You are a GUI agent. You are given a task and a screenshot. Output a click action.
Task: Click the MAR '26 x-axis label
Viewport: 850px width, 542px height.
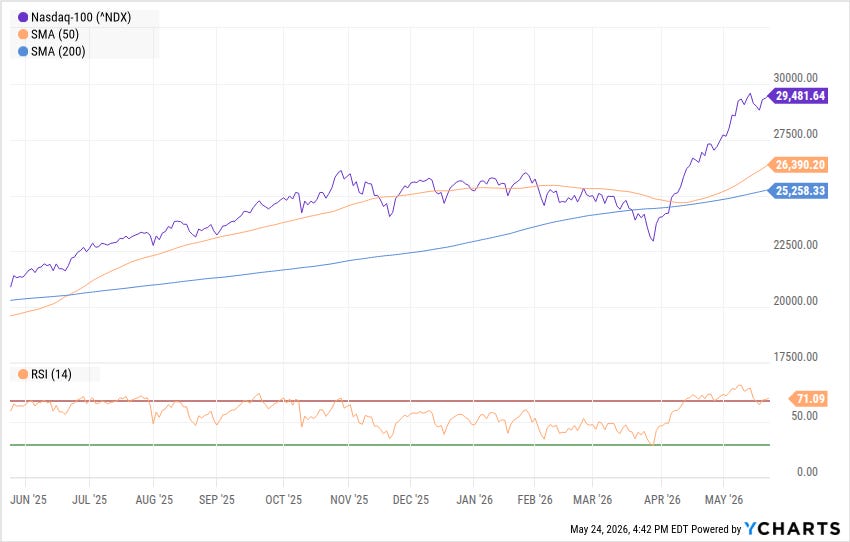click(593, 500)
